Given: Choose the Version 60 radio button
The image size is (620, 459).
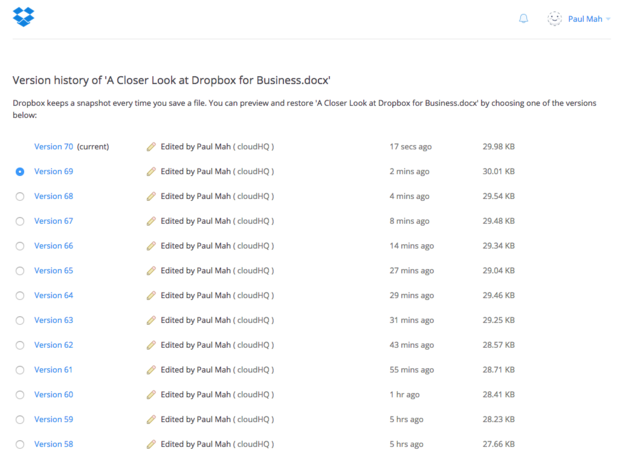Looking at the screenshot, I should point(20,395).
